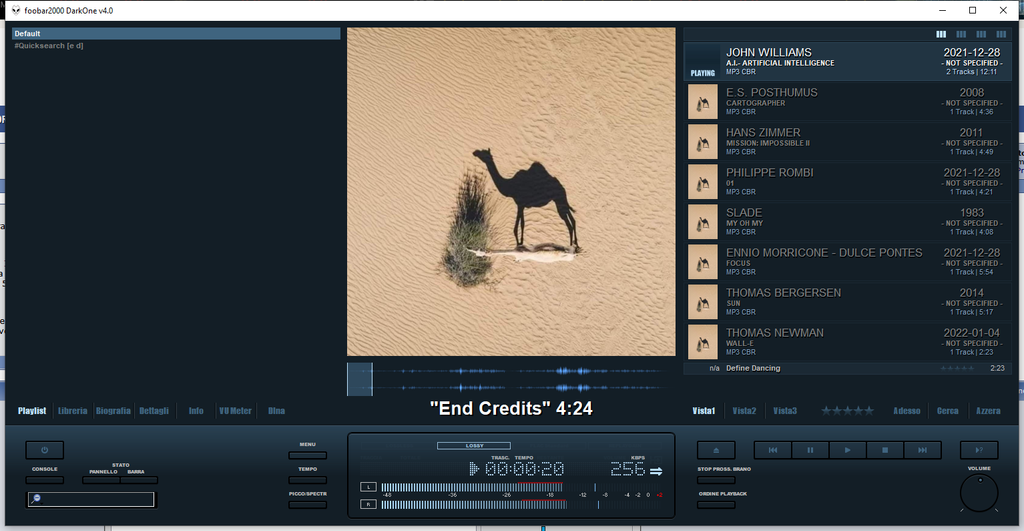Click the magnifier icon in the search box
Screen dimensions: 1024x531
(36, 499)
